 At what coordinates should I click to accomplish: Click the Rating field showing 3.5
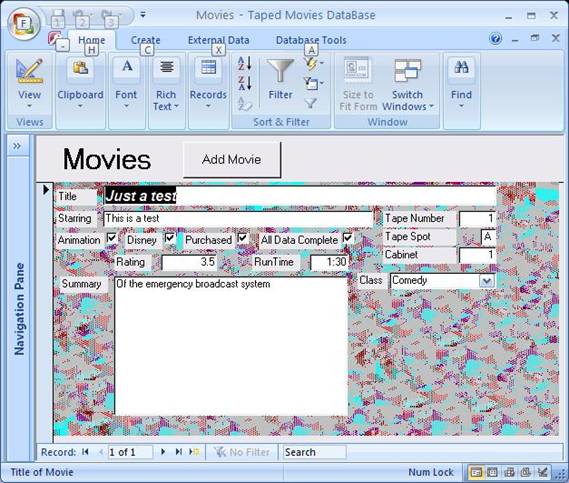pyautogui.click(x=189, y=262)
